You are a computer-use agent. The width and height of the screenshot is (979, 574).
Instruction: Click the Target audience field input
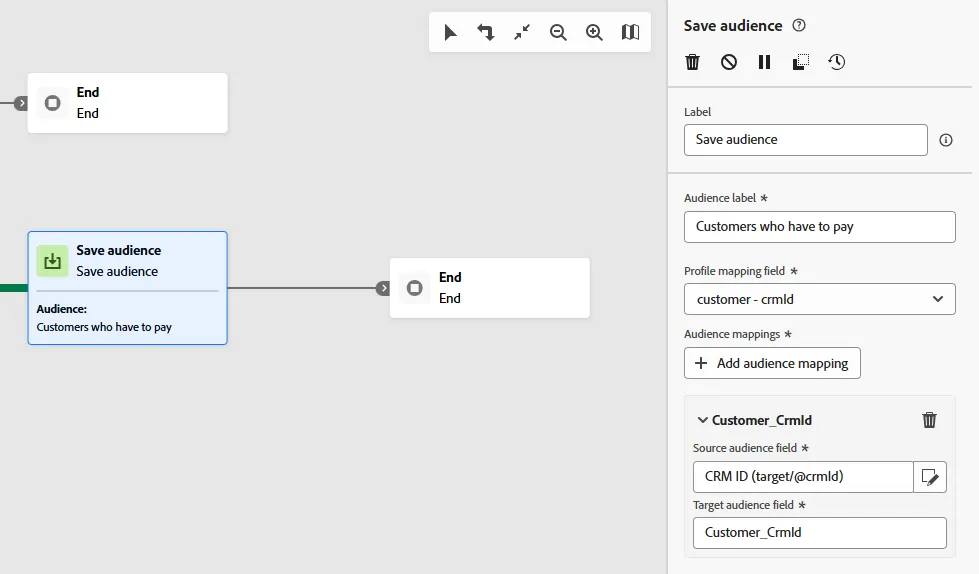click(x=819, y=533)
